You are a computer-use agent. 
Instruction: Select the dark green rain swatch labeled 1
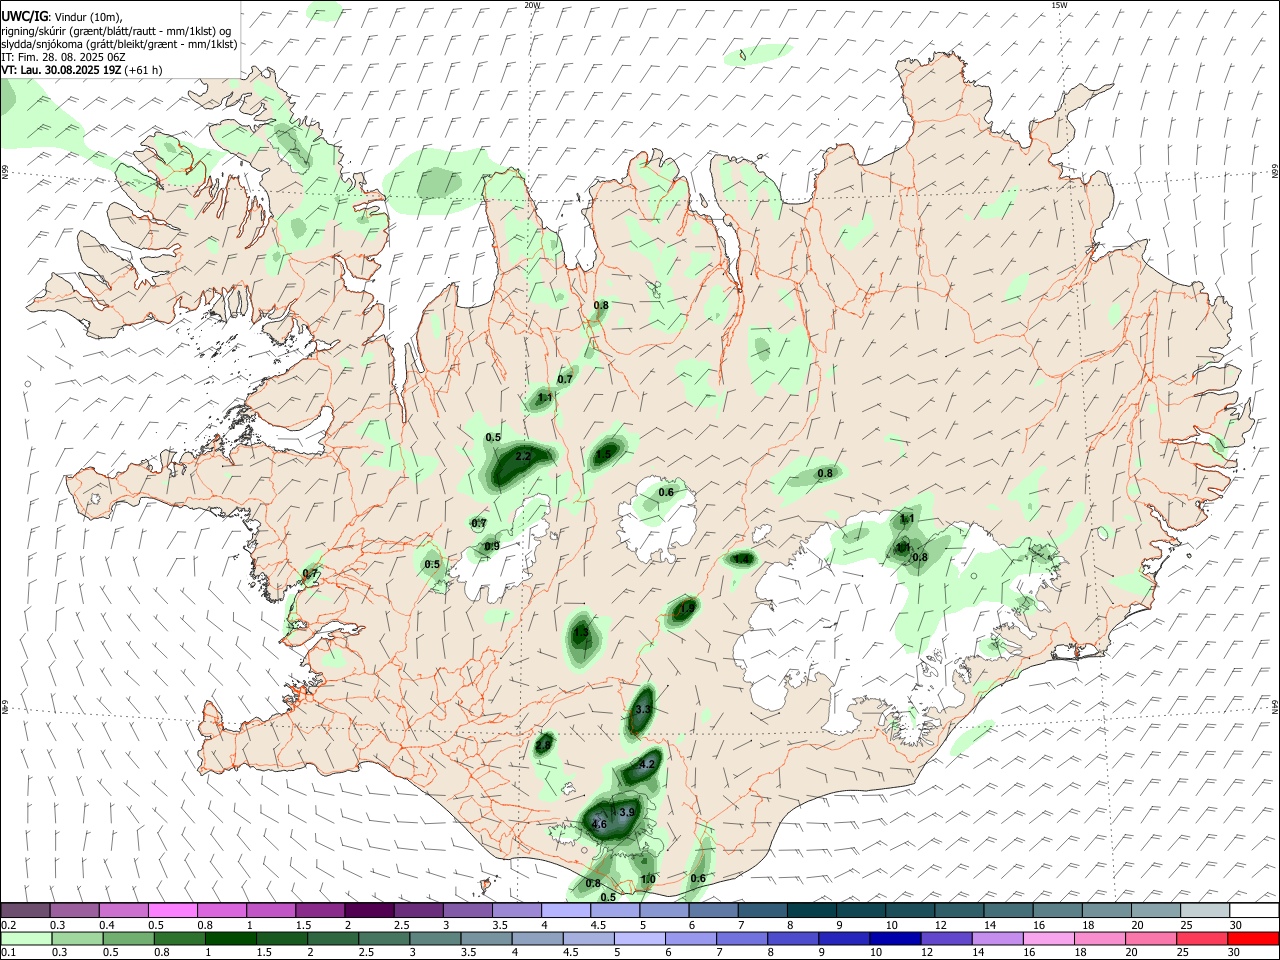click(x=230, y=938)
